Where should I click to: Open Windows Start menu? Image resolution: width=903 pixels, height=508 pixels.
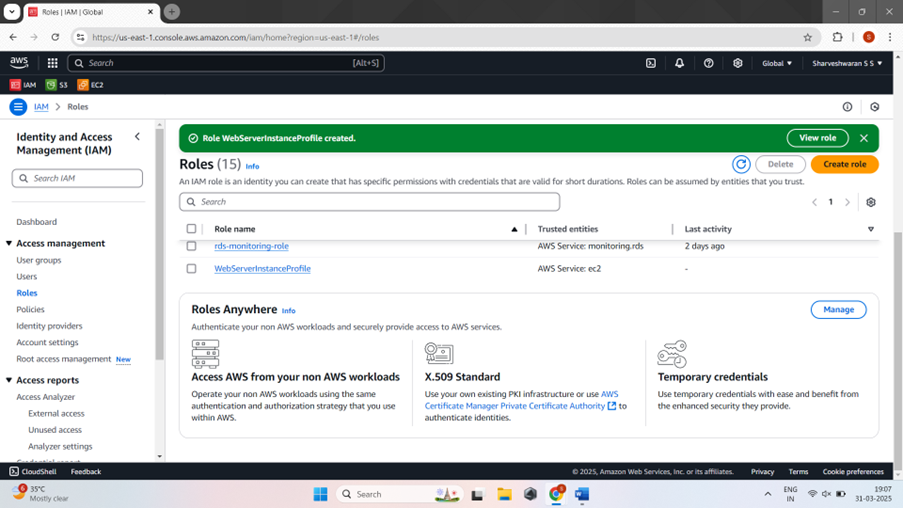point(320,494)
